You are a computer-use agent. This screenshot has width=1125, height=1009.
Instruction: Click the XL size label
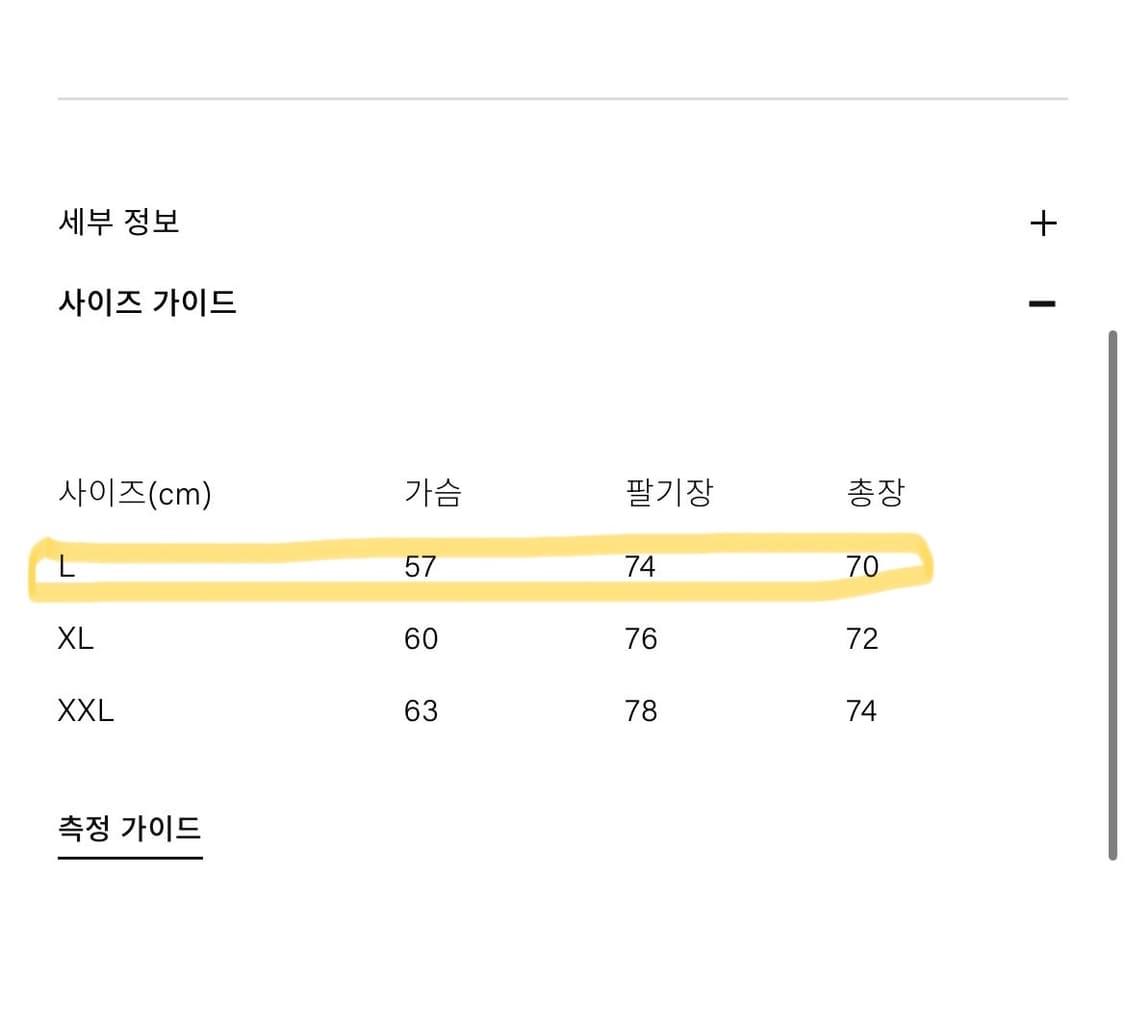[x=76, y=638]
